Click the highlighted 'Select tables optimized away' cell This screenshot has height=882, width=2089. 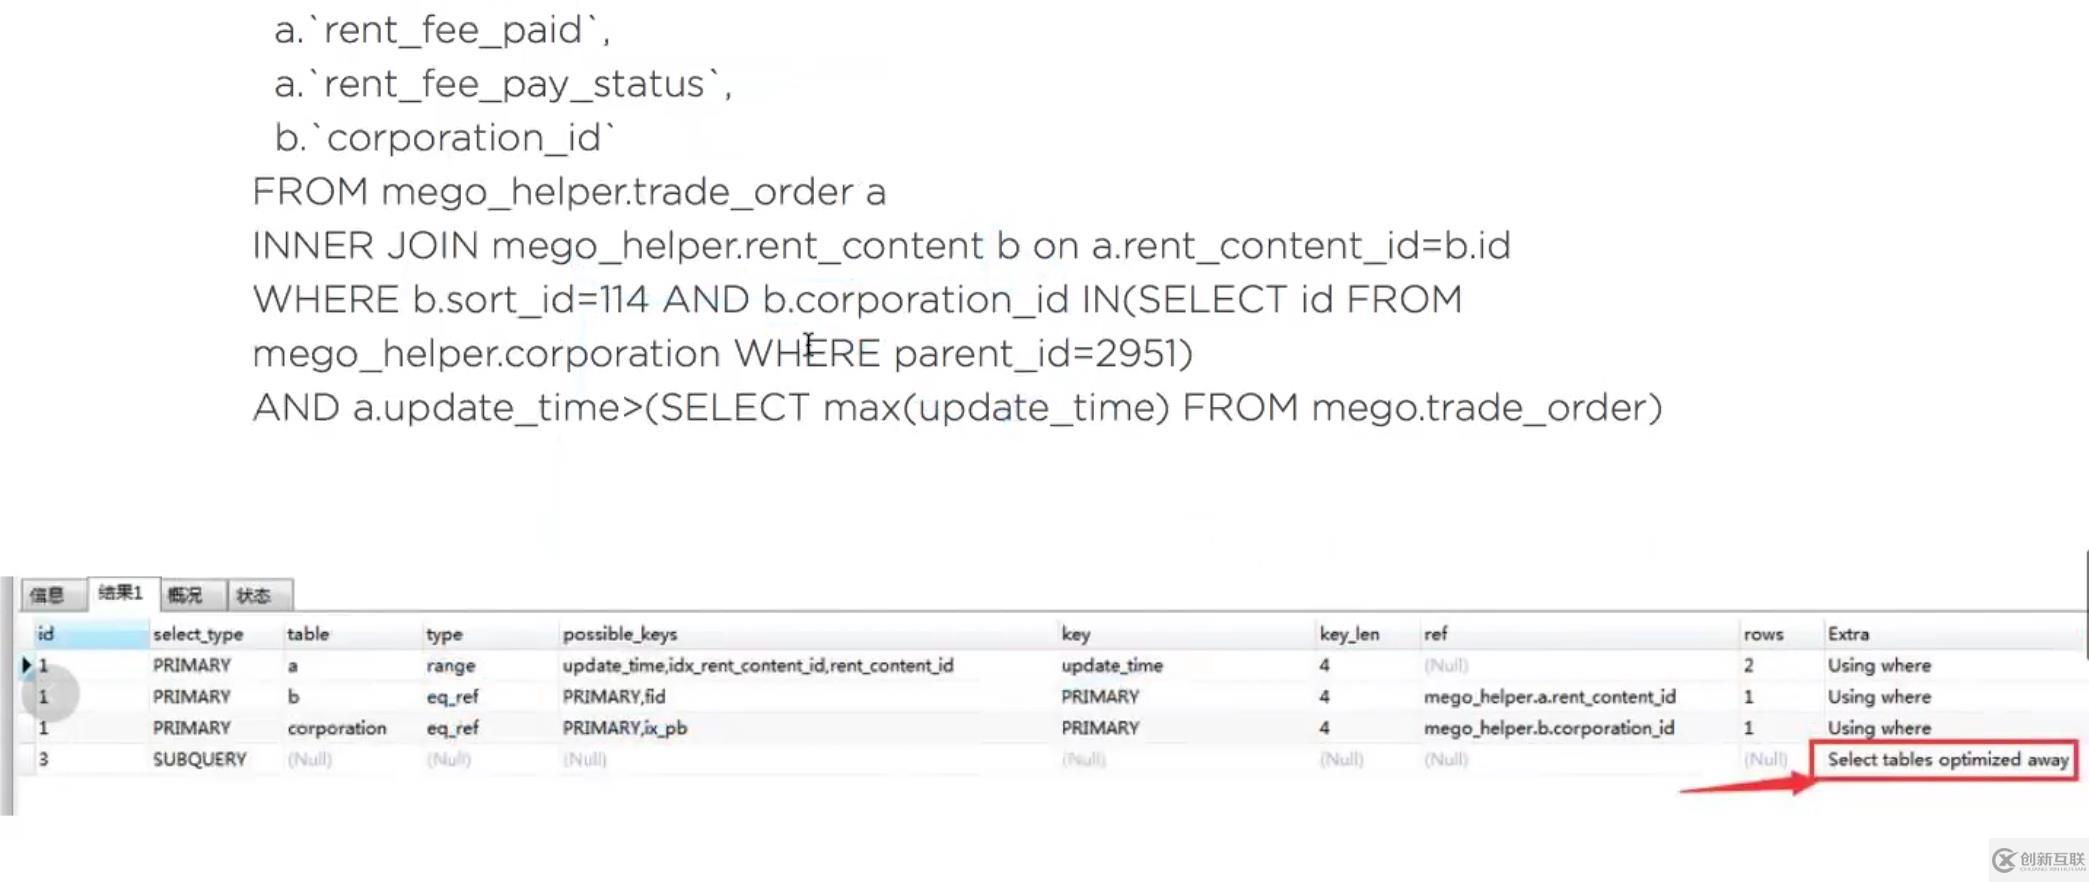click(1947, 759)
